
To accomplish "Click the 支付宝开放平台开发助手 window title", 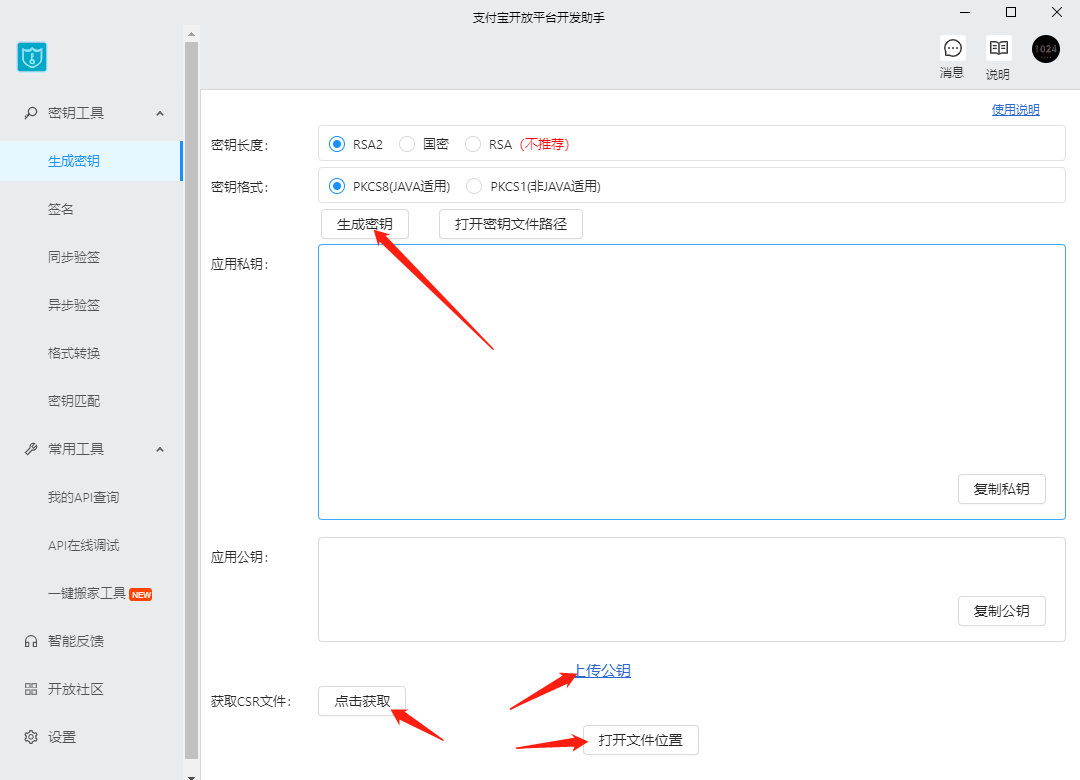I will pyautogui.click(x=539, y=18).
